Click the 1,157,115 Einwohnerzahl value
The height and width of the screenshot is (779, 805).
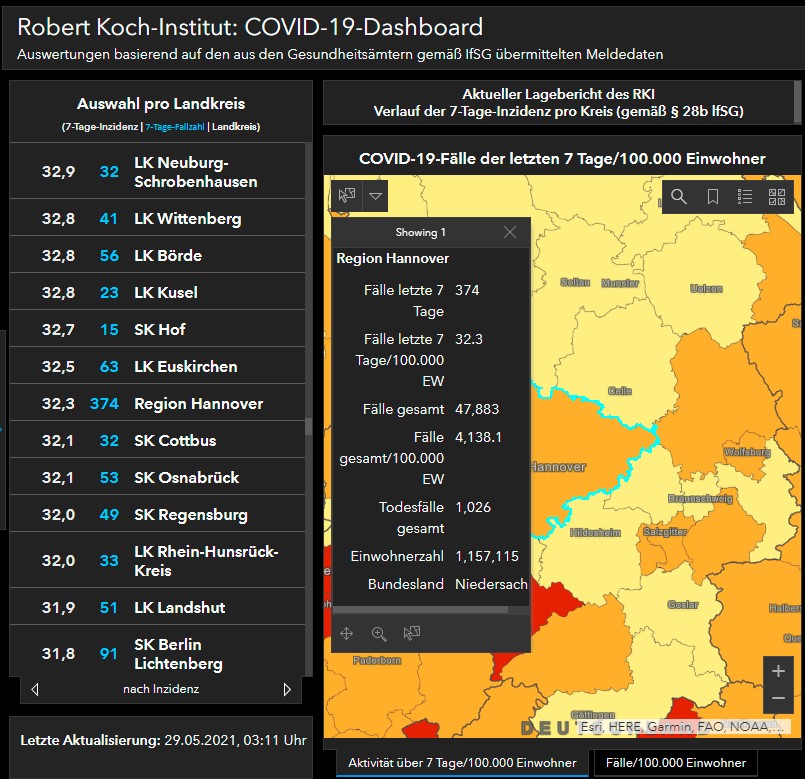pos(487,556)
